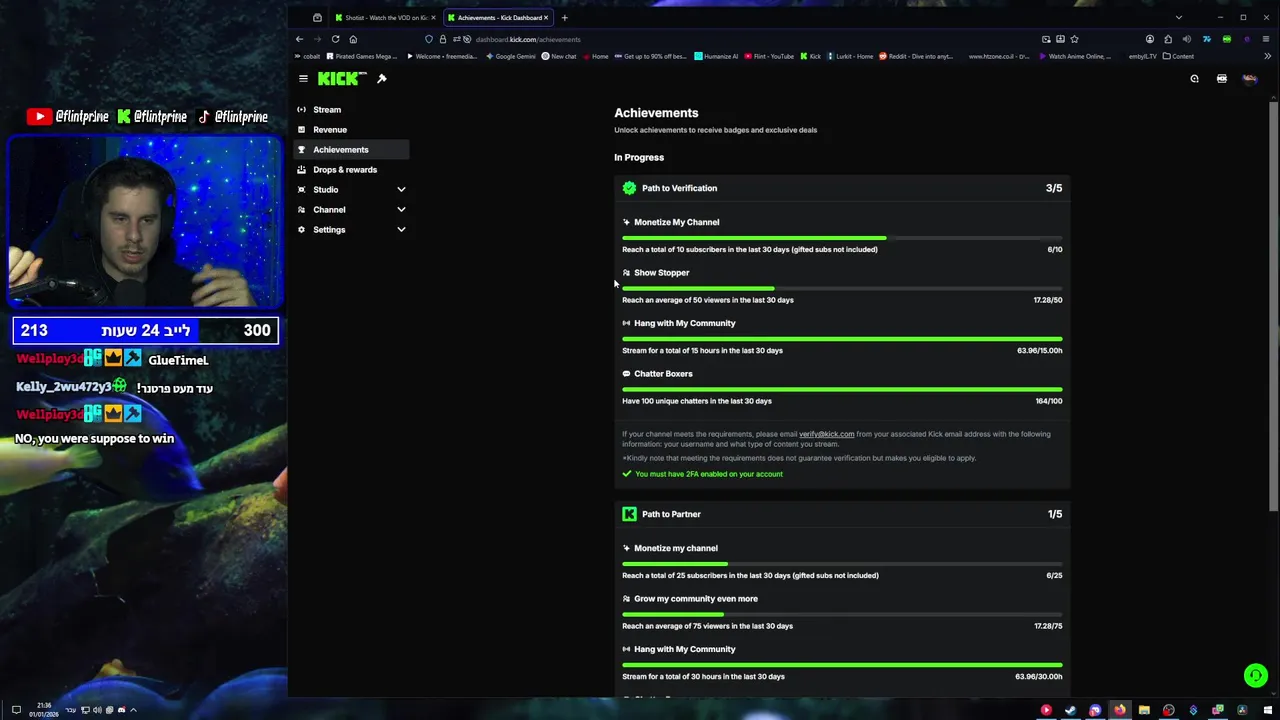Click the Chatter Boxers progress bar
Image resolution: width=1280 pixels, height=720 pixels.
pos(842,390)
